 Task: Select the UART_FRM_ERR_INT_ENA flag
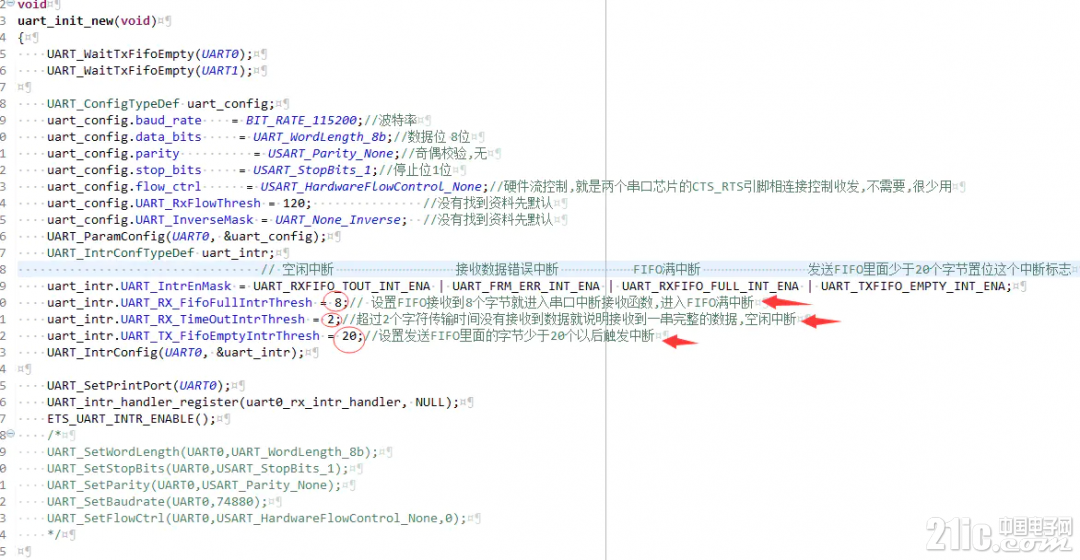point(526,285)
